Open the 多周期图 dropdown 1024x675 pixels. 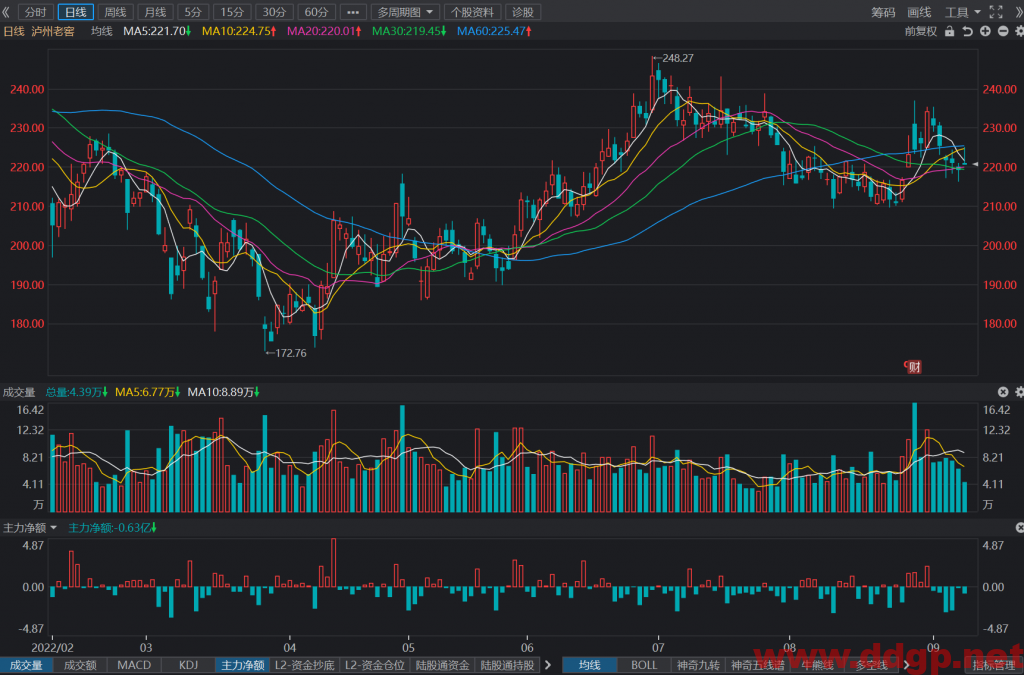pyautogui.click(x=405, y=12)
